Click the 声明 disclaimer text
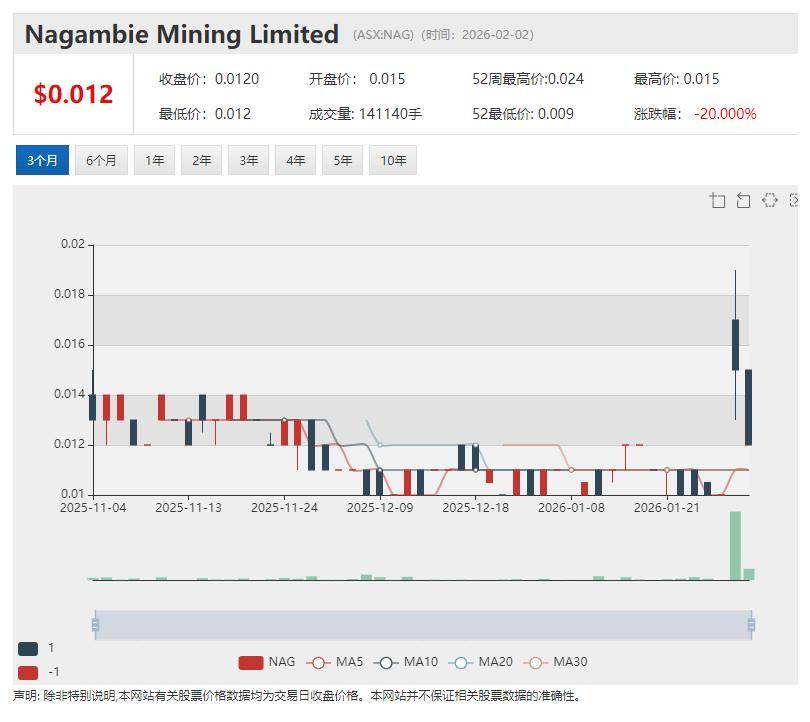Viewport: 810px width, 722px height. (x=297, y=696)
